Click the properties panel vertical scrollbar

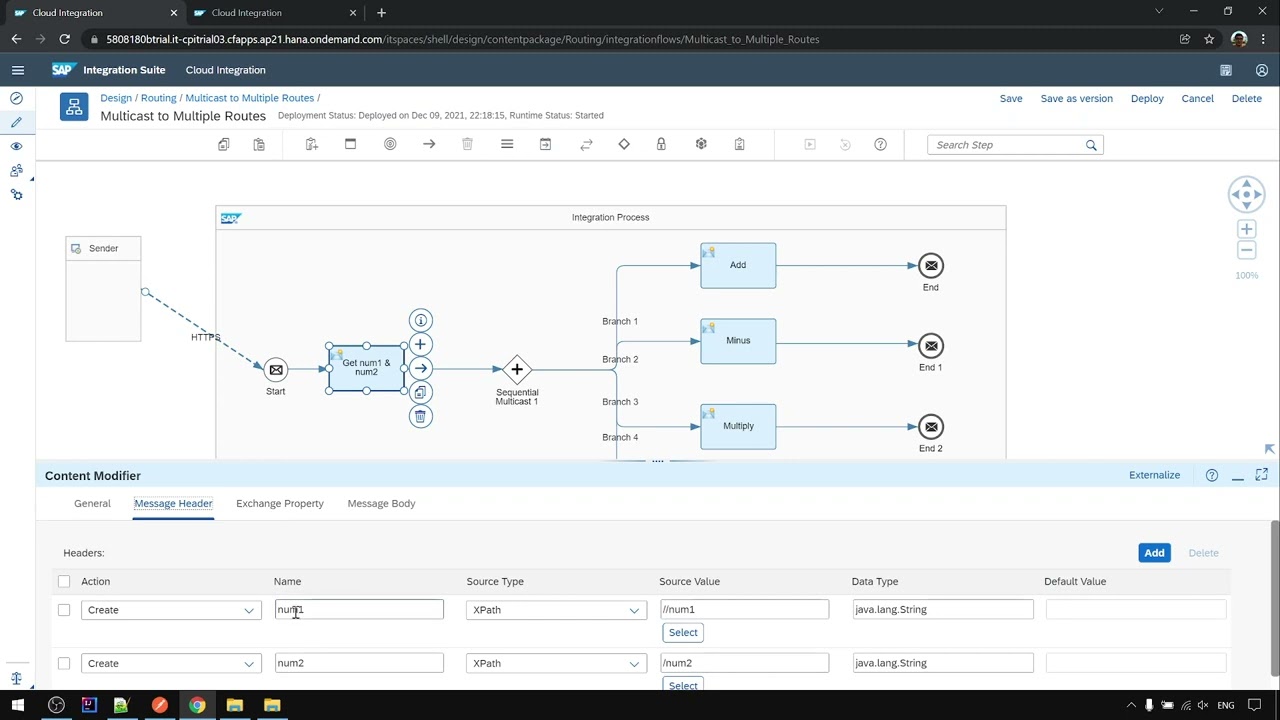tap(1274, 597)
